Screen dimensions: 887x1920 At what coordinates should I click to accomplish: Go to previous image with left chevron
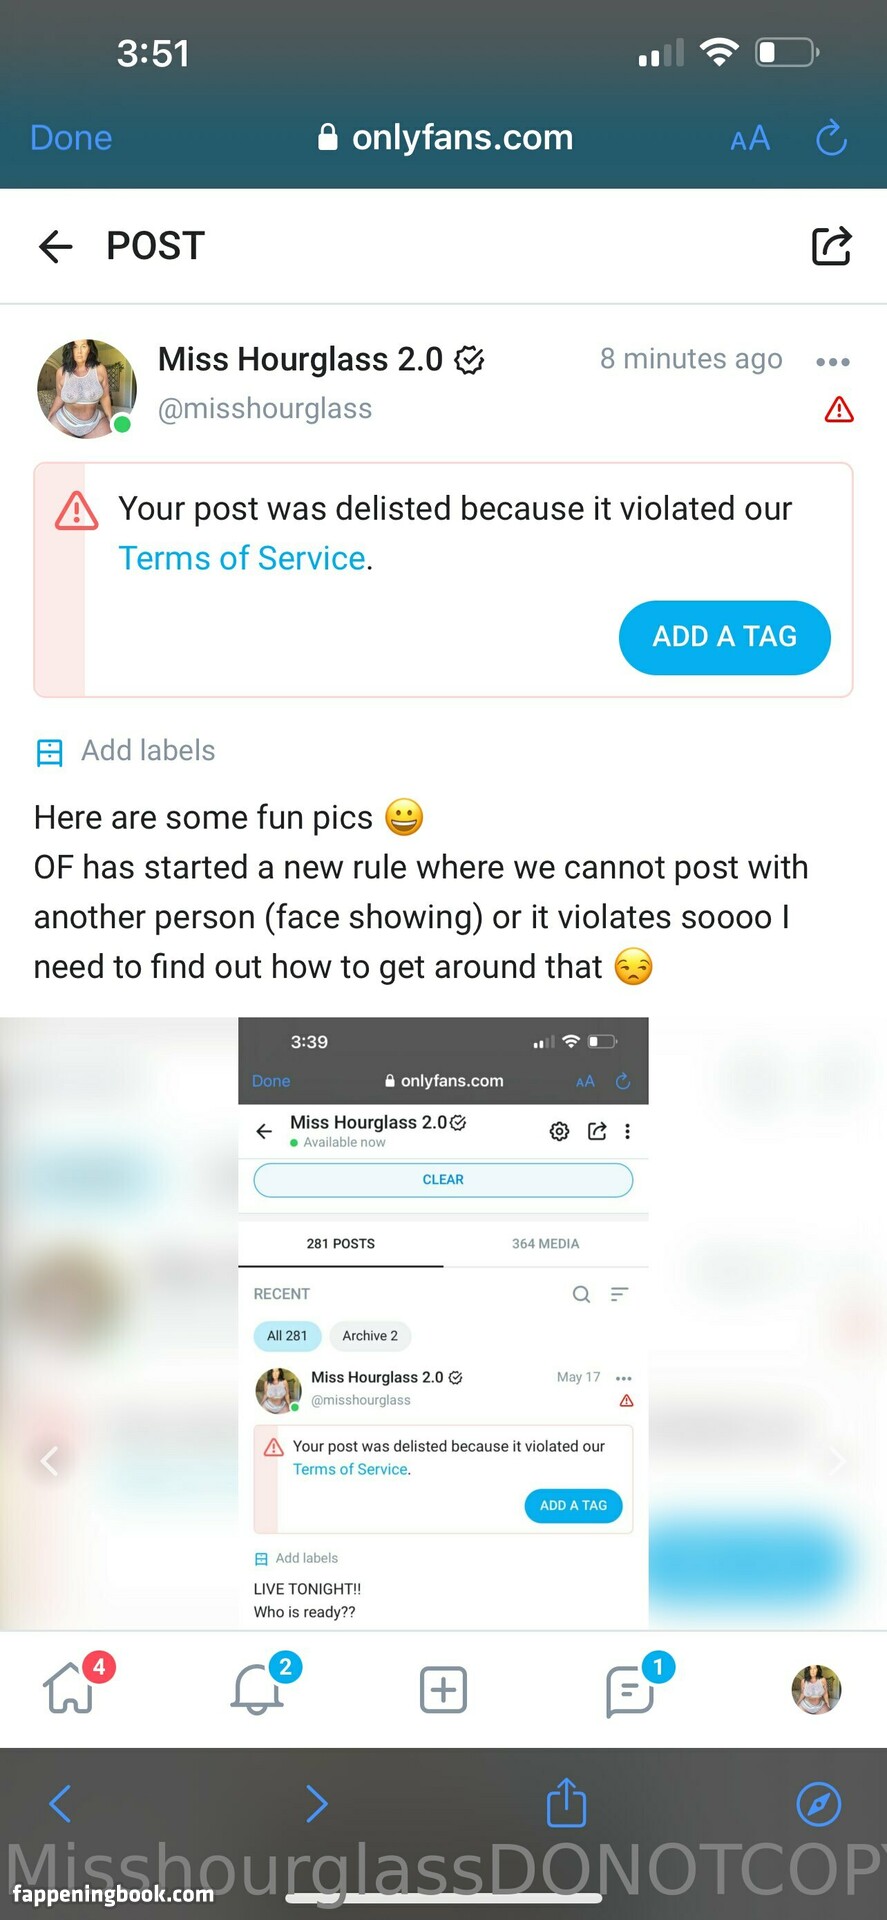click(49, 1461)
